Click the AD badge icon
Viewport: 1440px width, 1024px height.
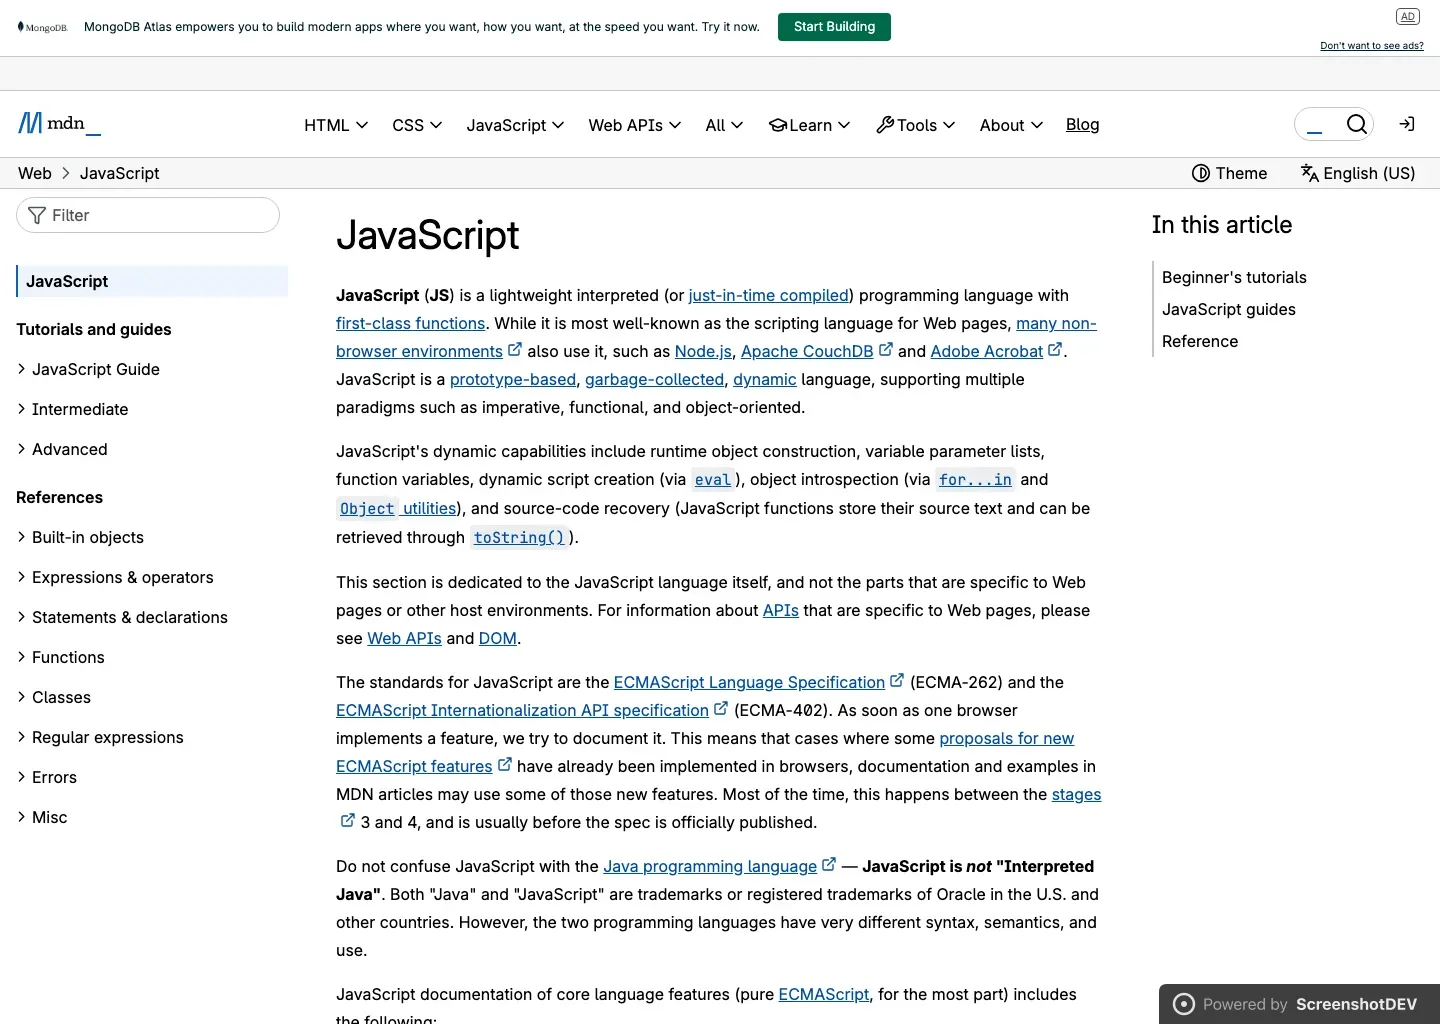click(1408, 16)
